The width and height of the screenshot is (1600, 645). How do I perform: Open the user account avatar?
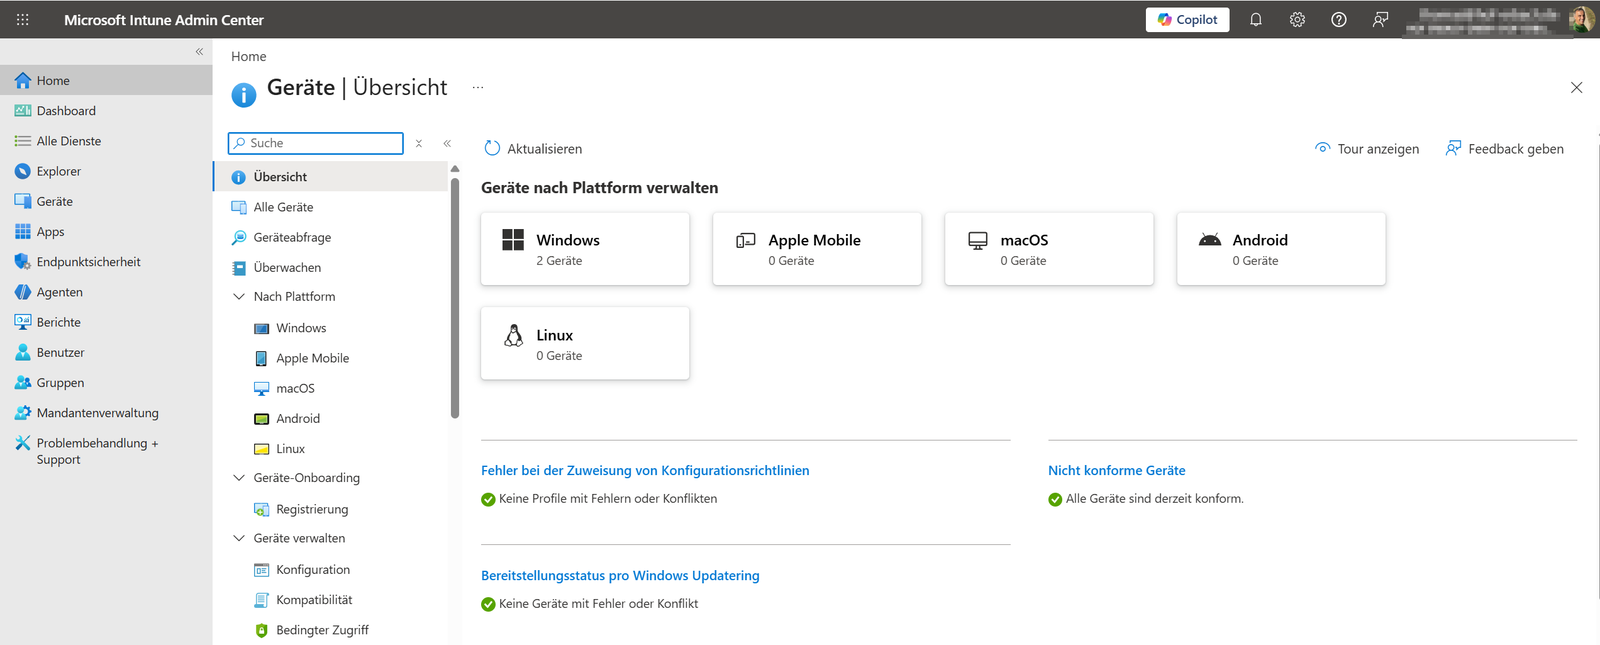point(1580,19)
